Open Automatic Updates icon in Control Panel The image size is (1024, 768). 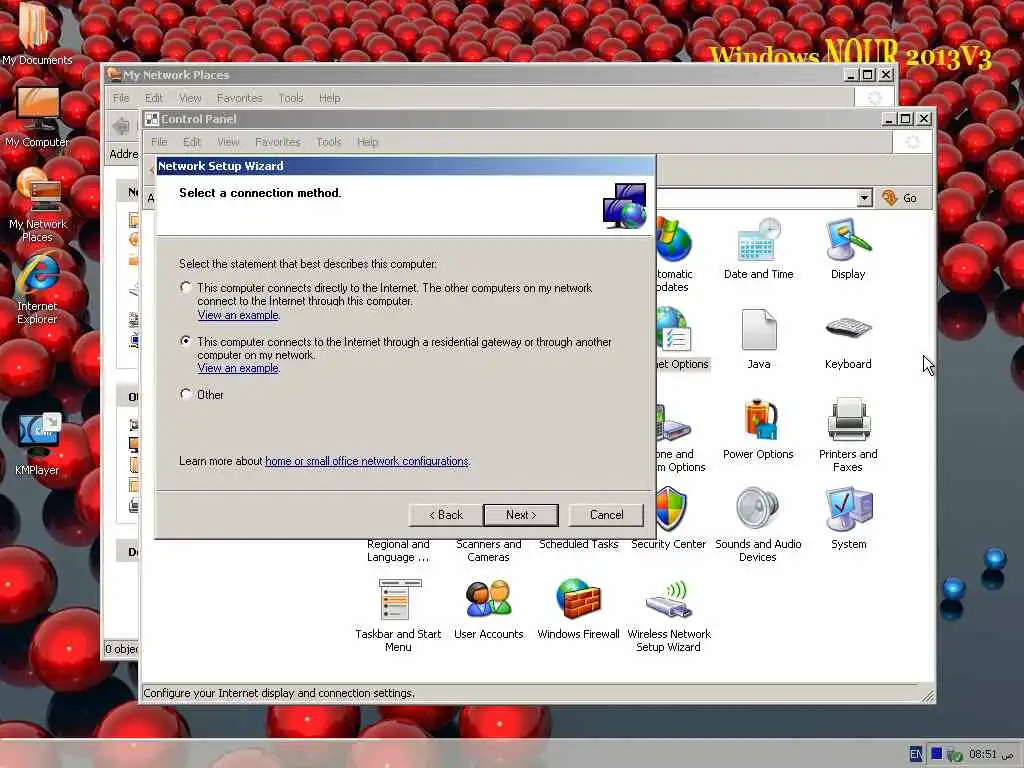point(673,255)
